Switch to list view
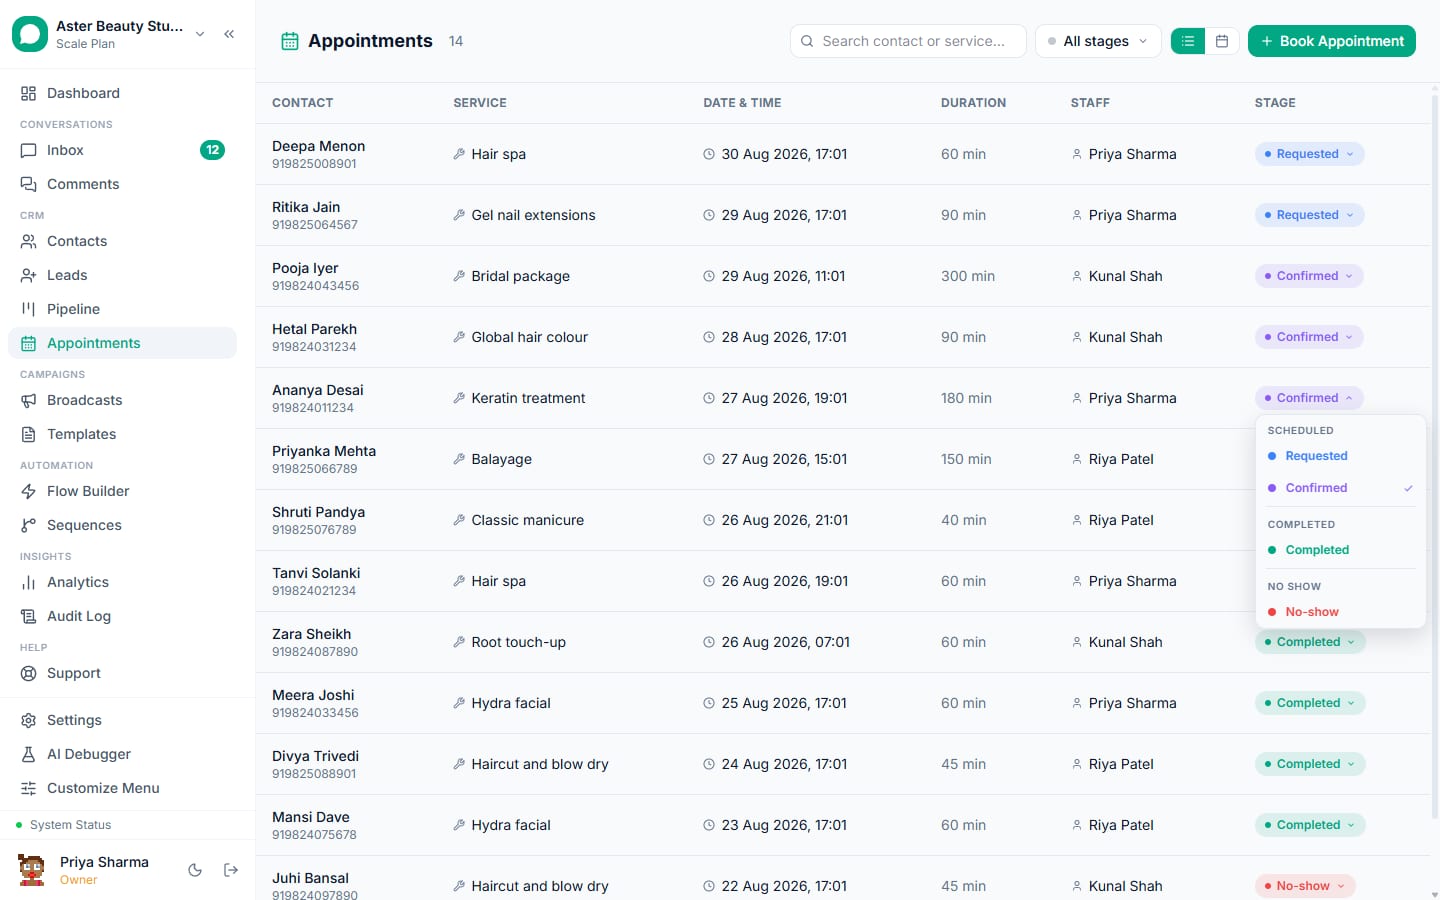The image size is (1440, 900). point(1188,41)
